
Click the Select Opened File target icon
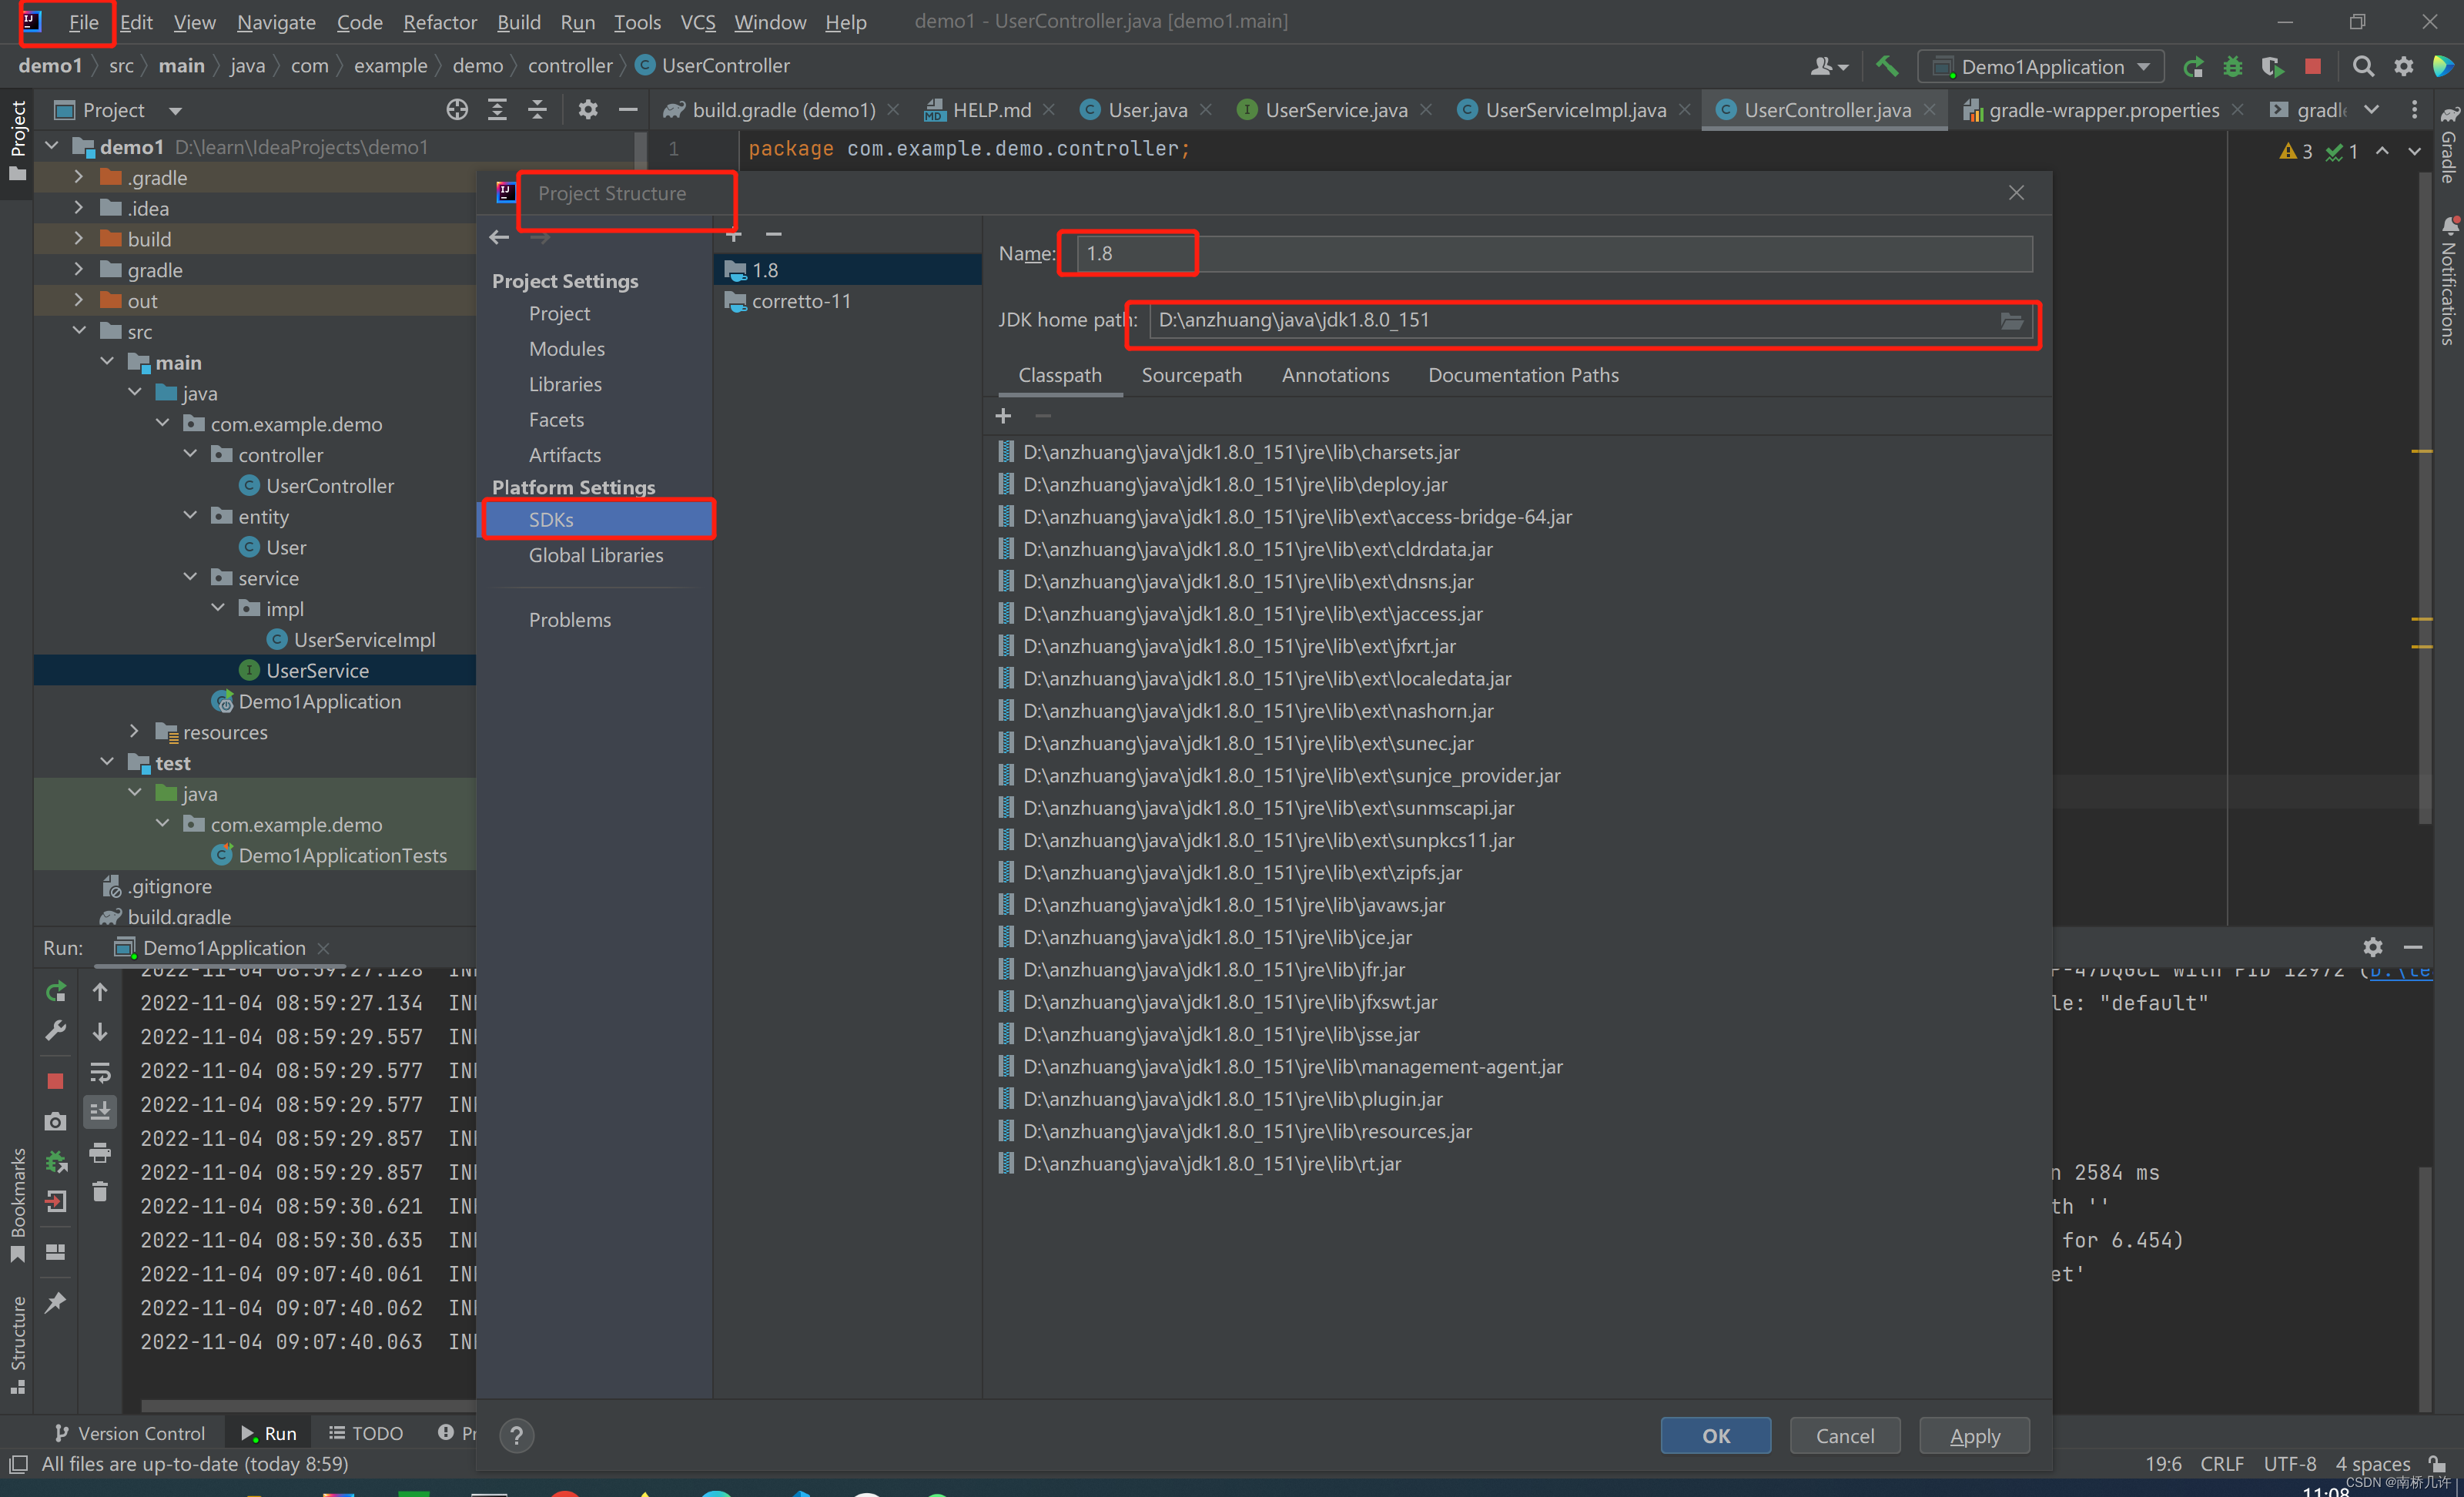pyautogui.click(x=457, y=110)
